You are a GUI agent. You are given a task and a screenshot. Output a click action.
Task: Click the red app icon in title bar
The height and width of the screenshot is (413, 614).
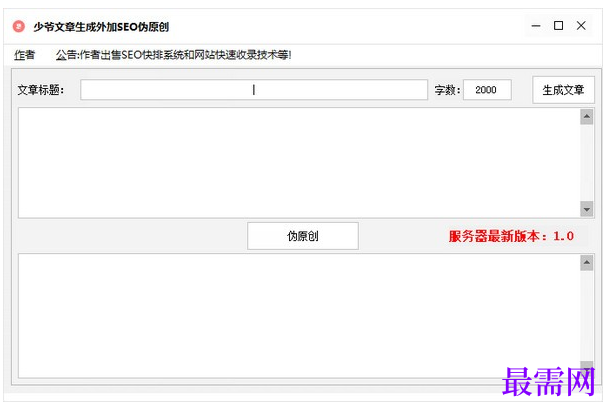[x=19, y=27]
